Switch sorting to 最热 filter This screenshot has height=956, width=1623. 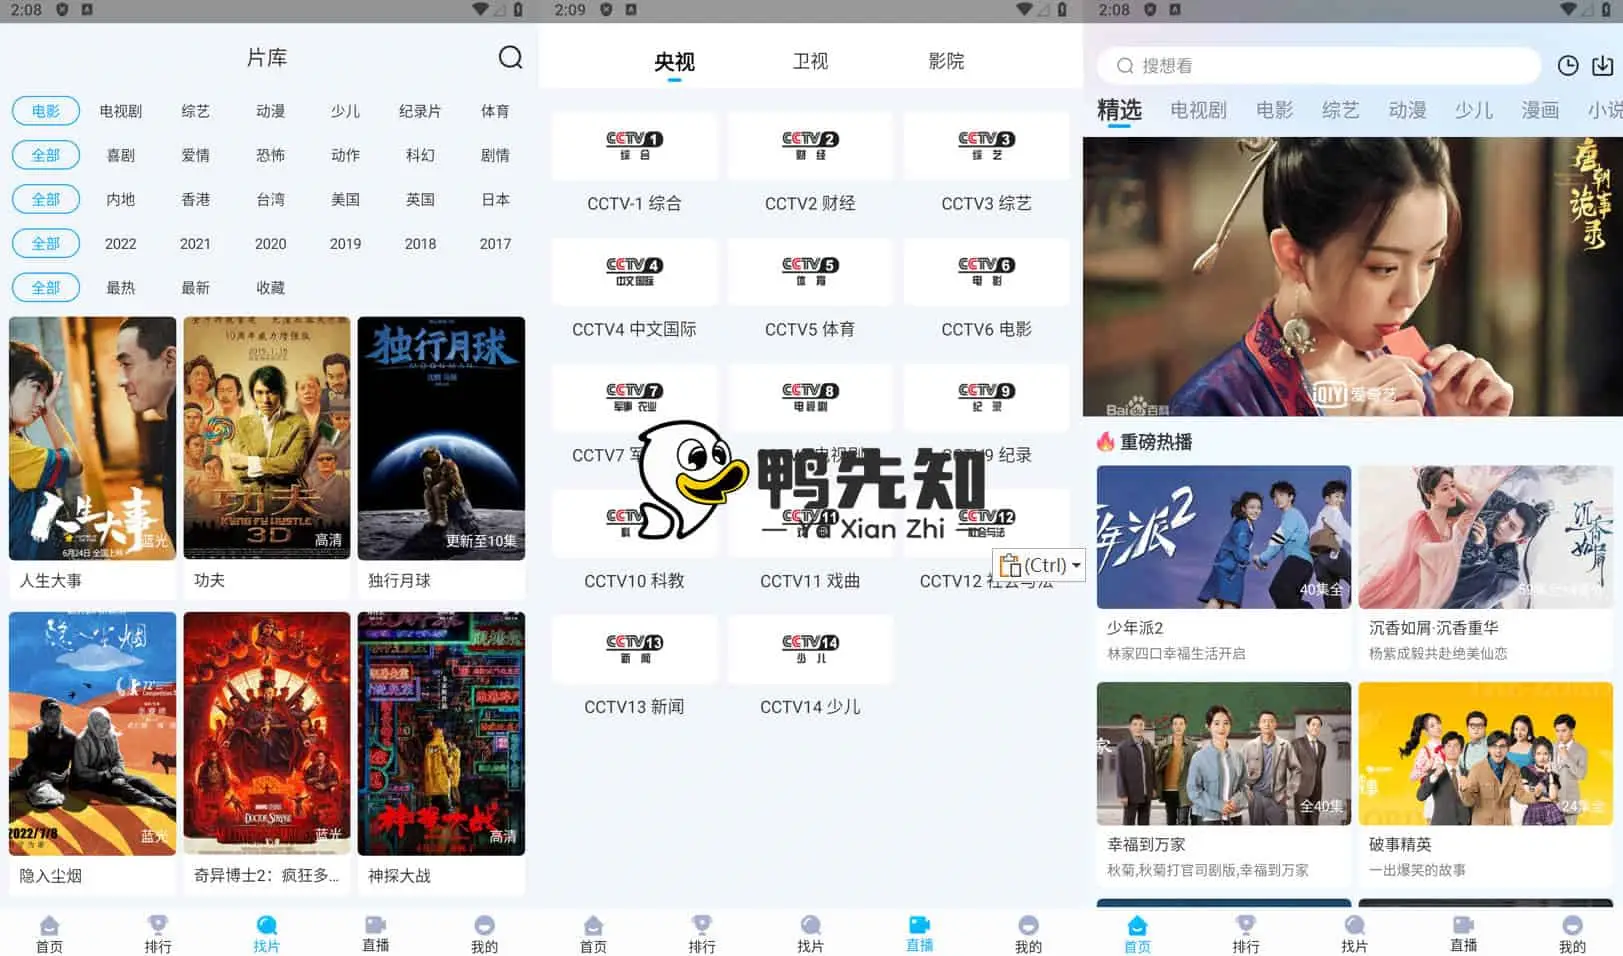[121, 288]
